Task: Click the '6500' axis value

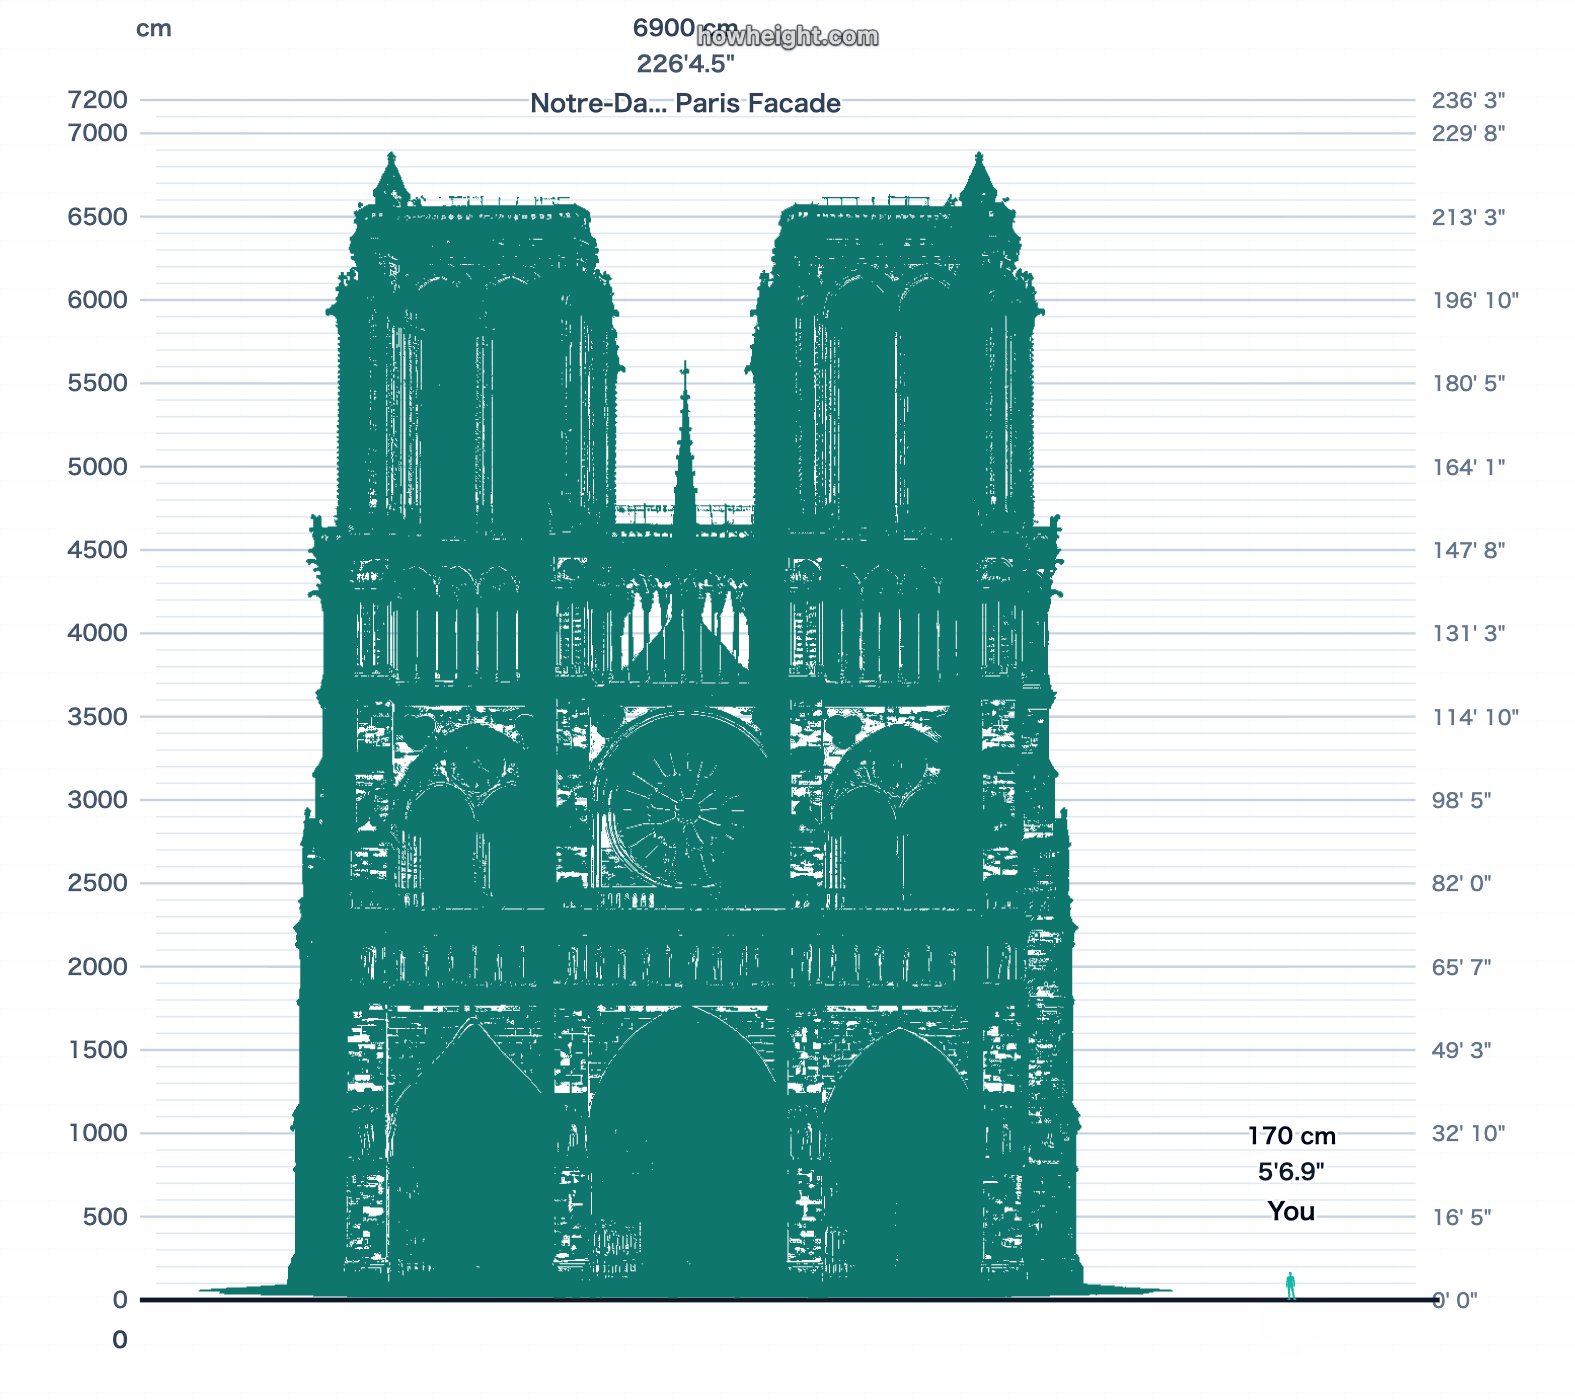Action: coord(98,217)
